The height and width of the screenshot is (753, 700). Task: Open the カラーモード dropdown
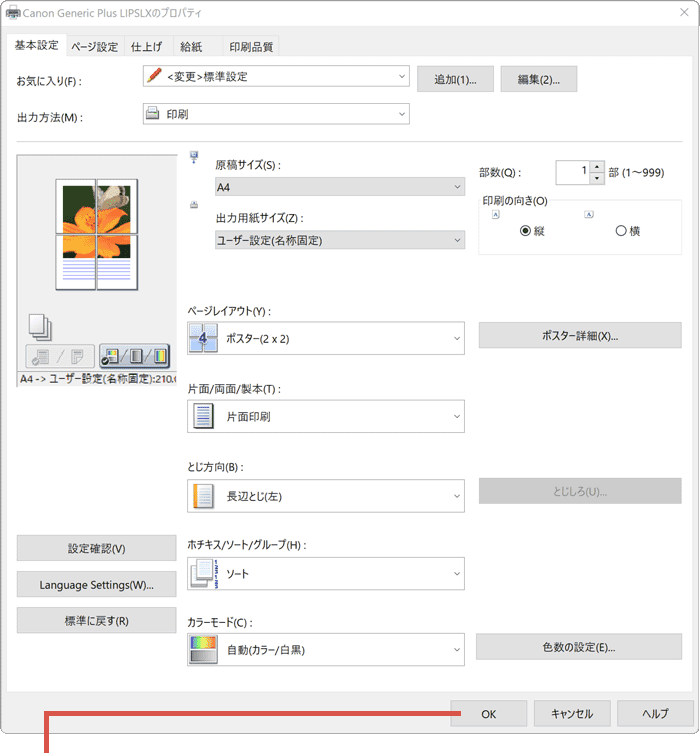pos(326,649)
